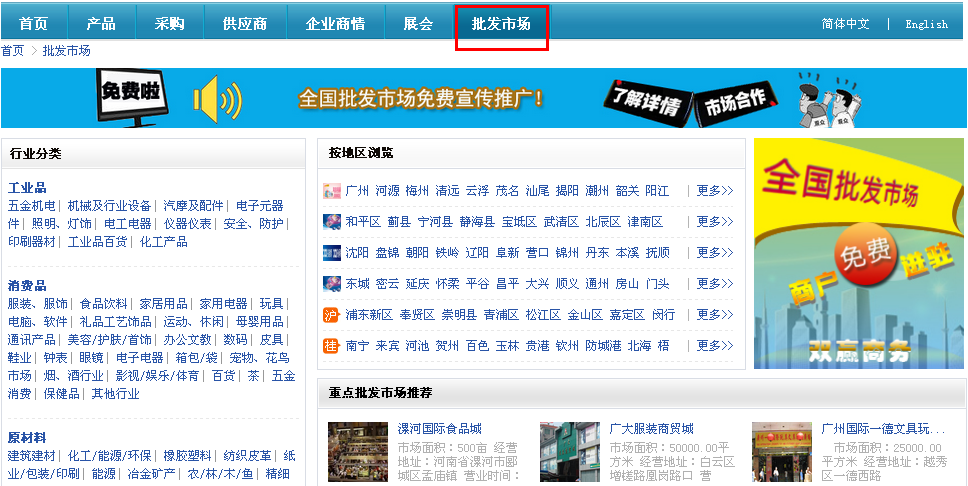Click the orange 桂 icon
The width and height of the screenshot is (968, 486).
coord(332,346)
